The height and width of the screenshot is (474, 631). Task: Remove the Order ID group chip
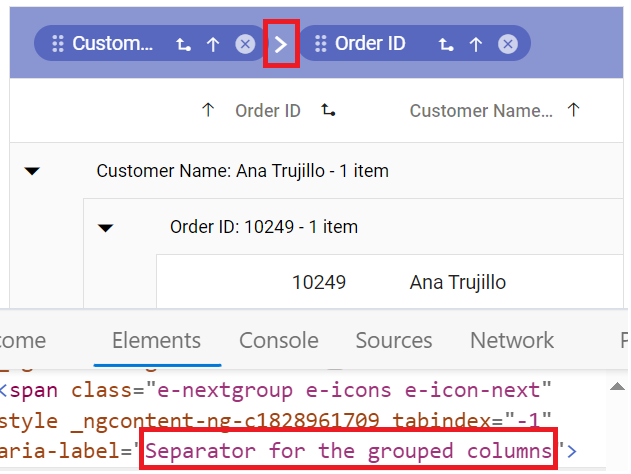[508, 44]
